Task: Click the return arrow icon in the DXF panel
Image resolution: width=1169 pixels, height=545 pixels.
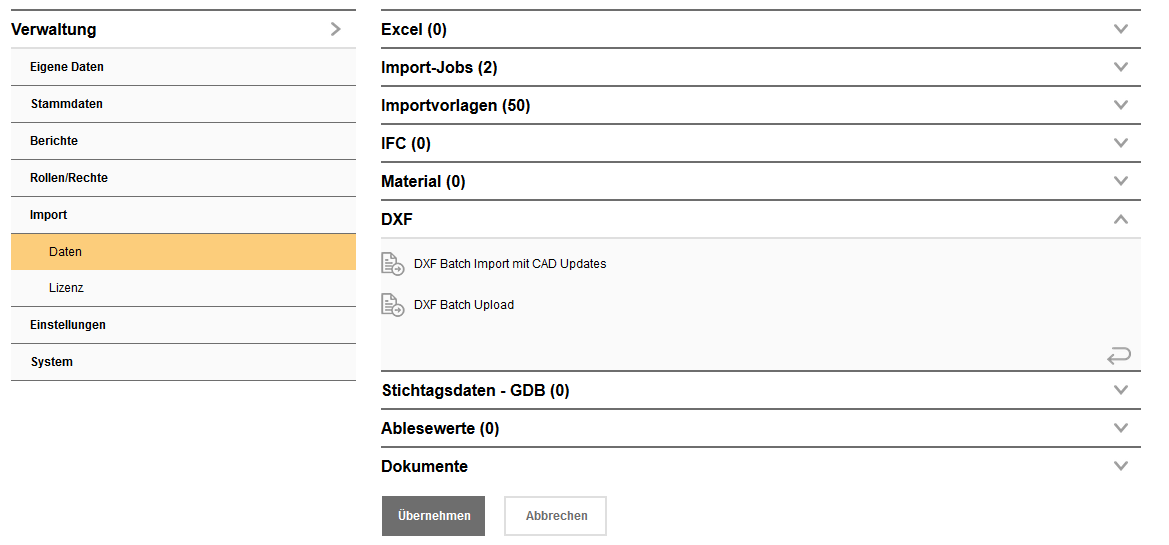Action: coord(1119,355)
